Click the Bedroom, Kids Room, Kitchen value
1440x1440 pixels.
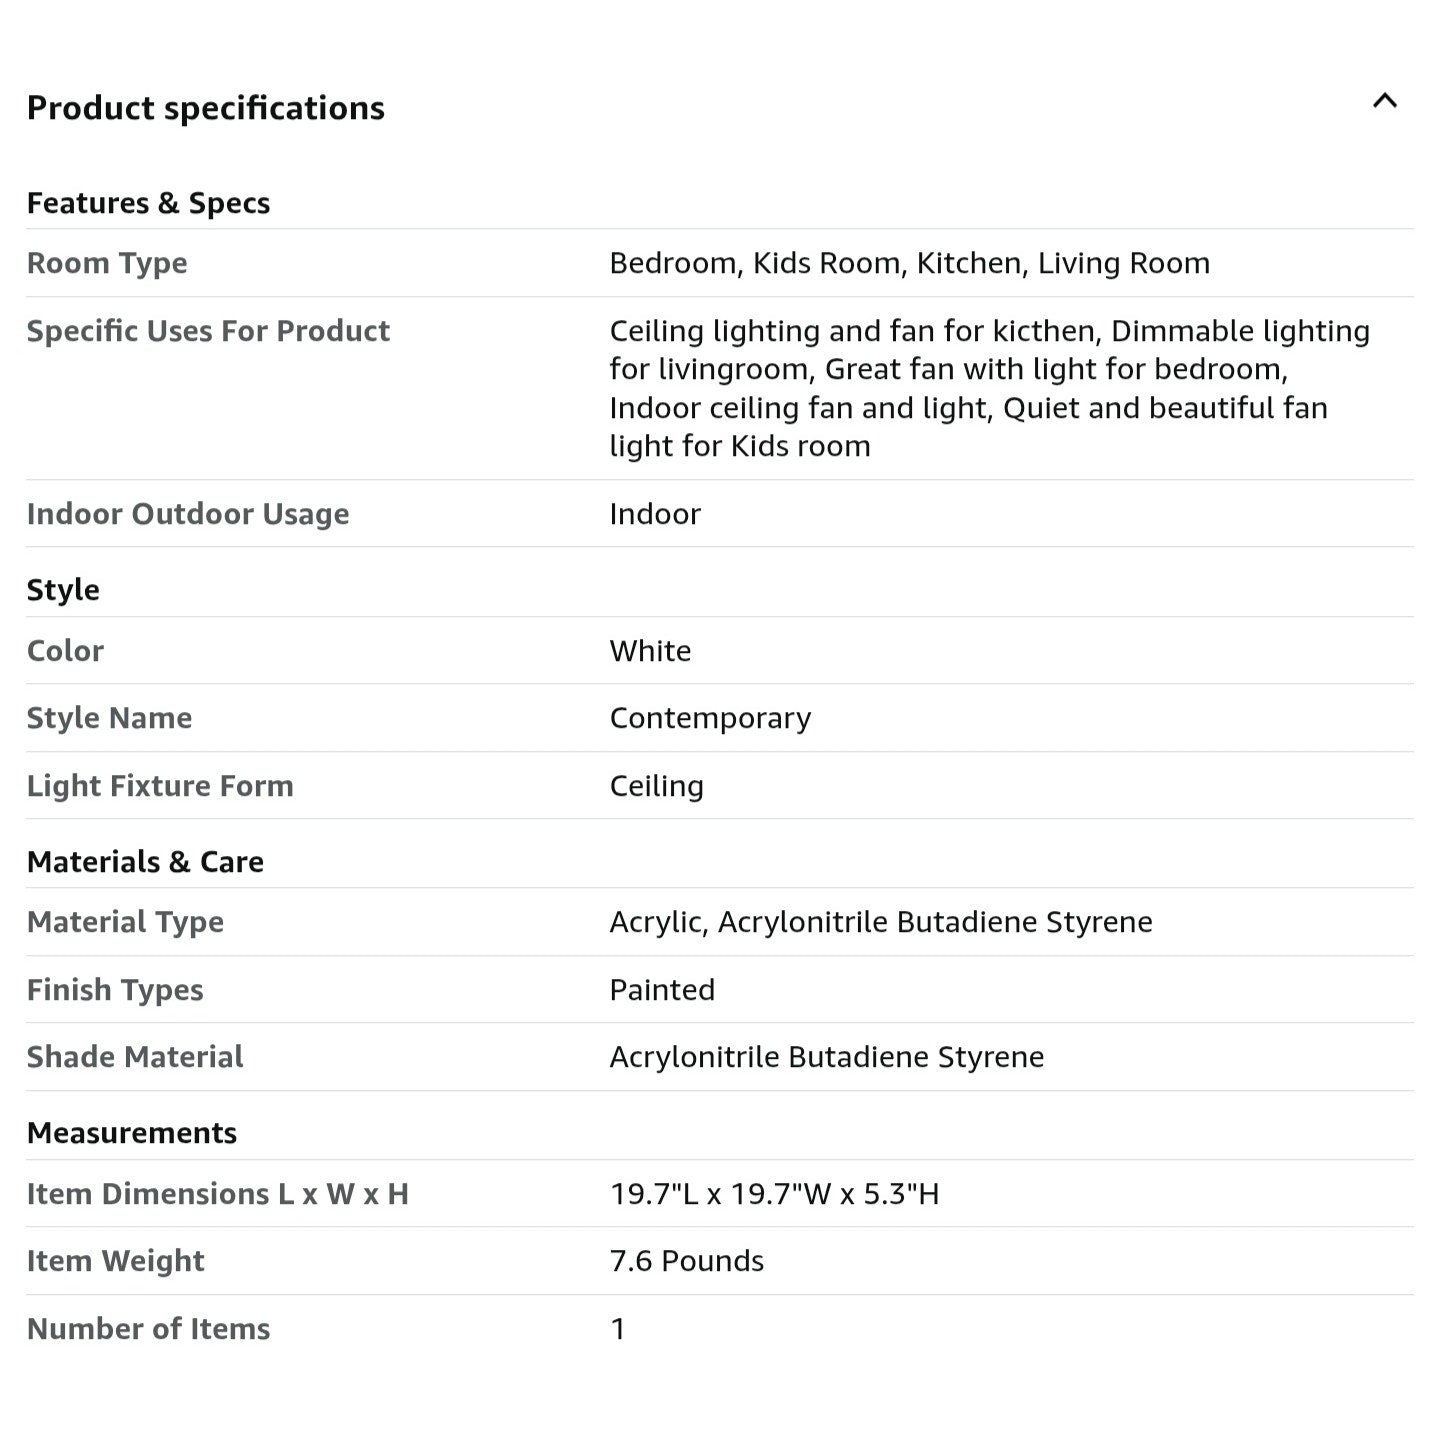909,263
